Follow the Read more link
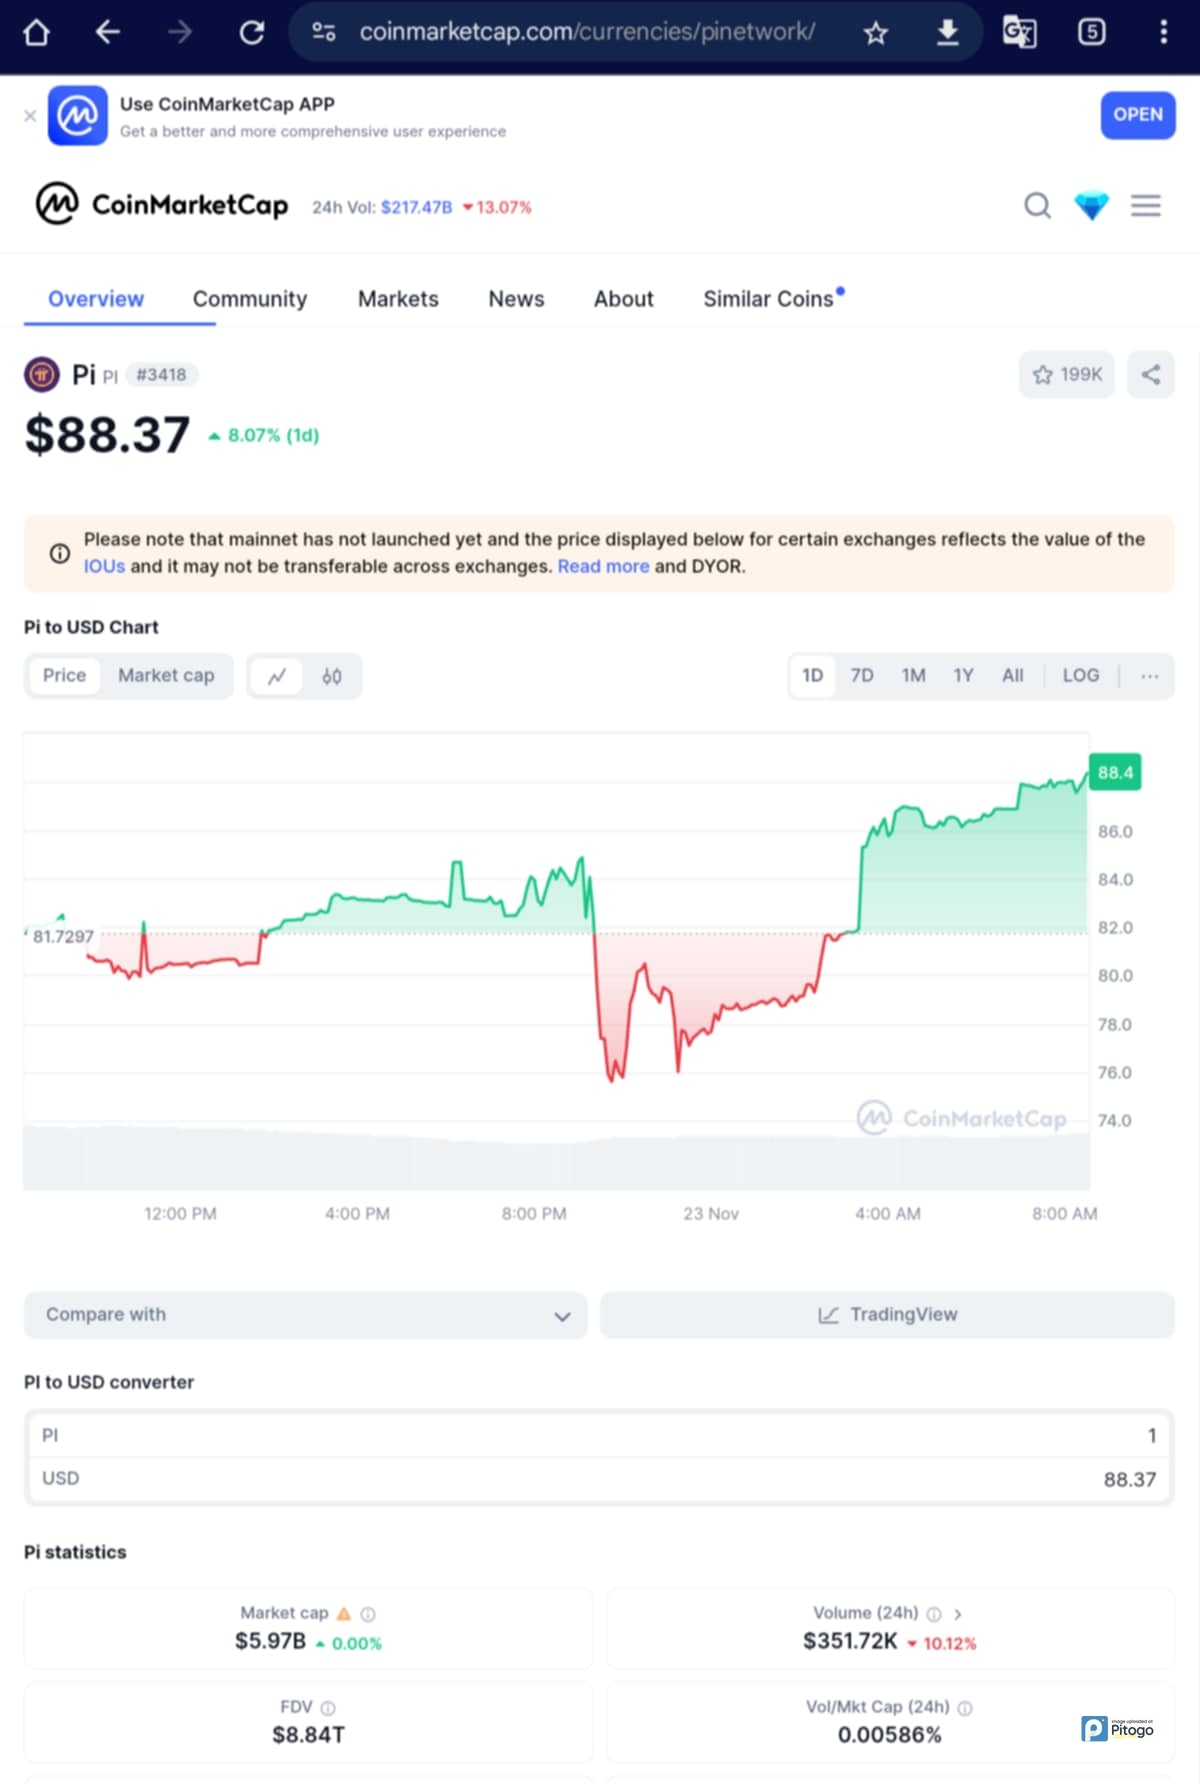Image resolution: width=1200 pixels, height=1784 pixels. tap(603, 566)
